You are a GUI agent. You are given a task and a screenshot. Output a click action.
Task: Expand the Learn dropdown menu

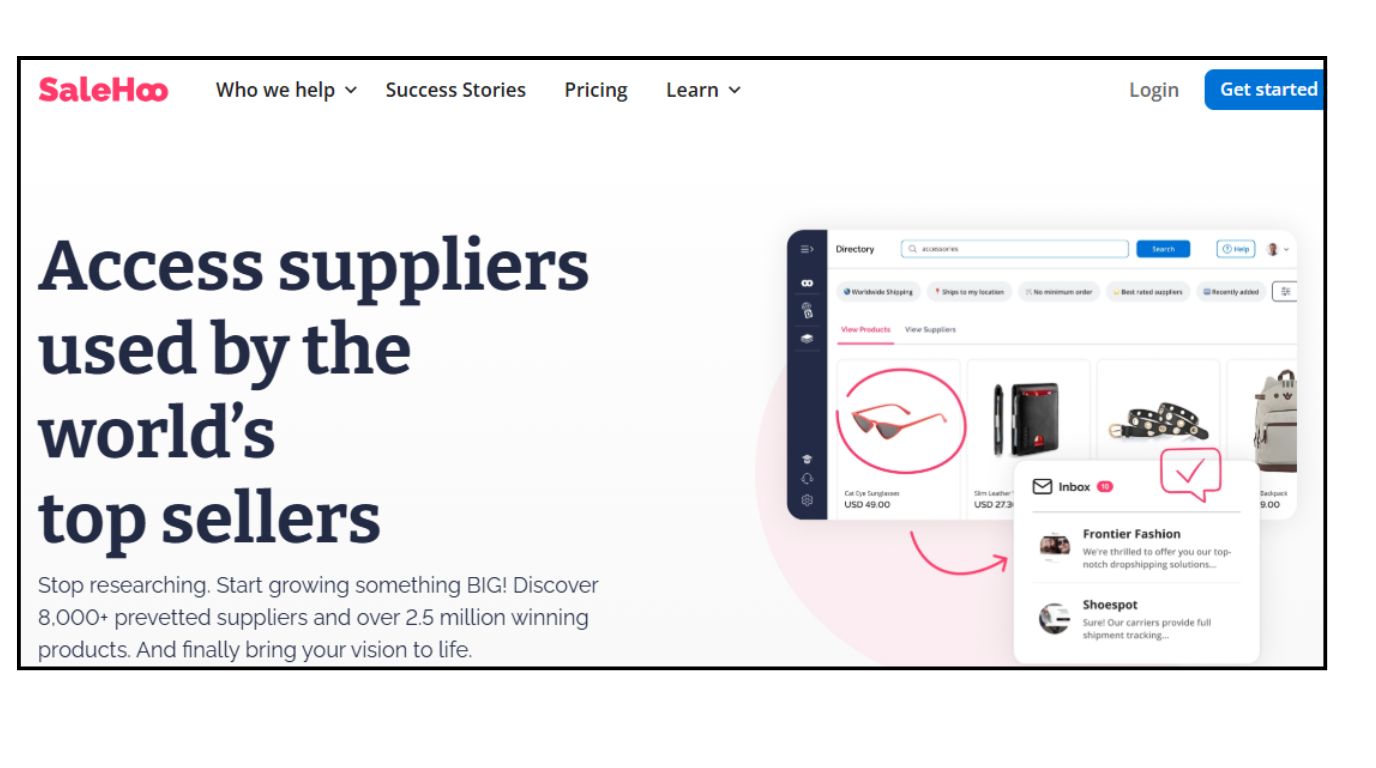click(x=703, y=90)
